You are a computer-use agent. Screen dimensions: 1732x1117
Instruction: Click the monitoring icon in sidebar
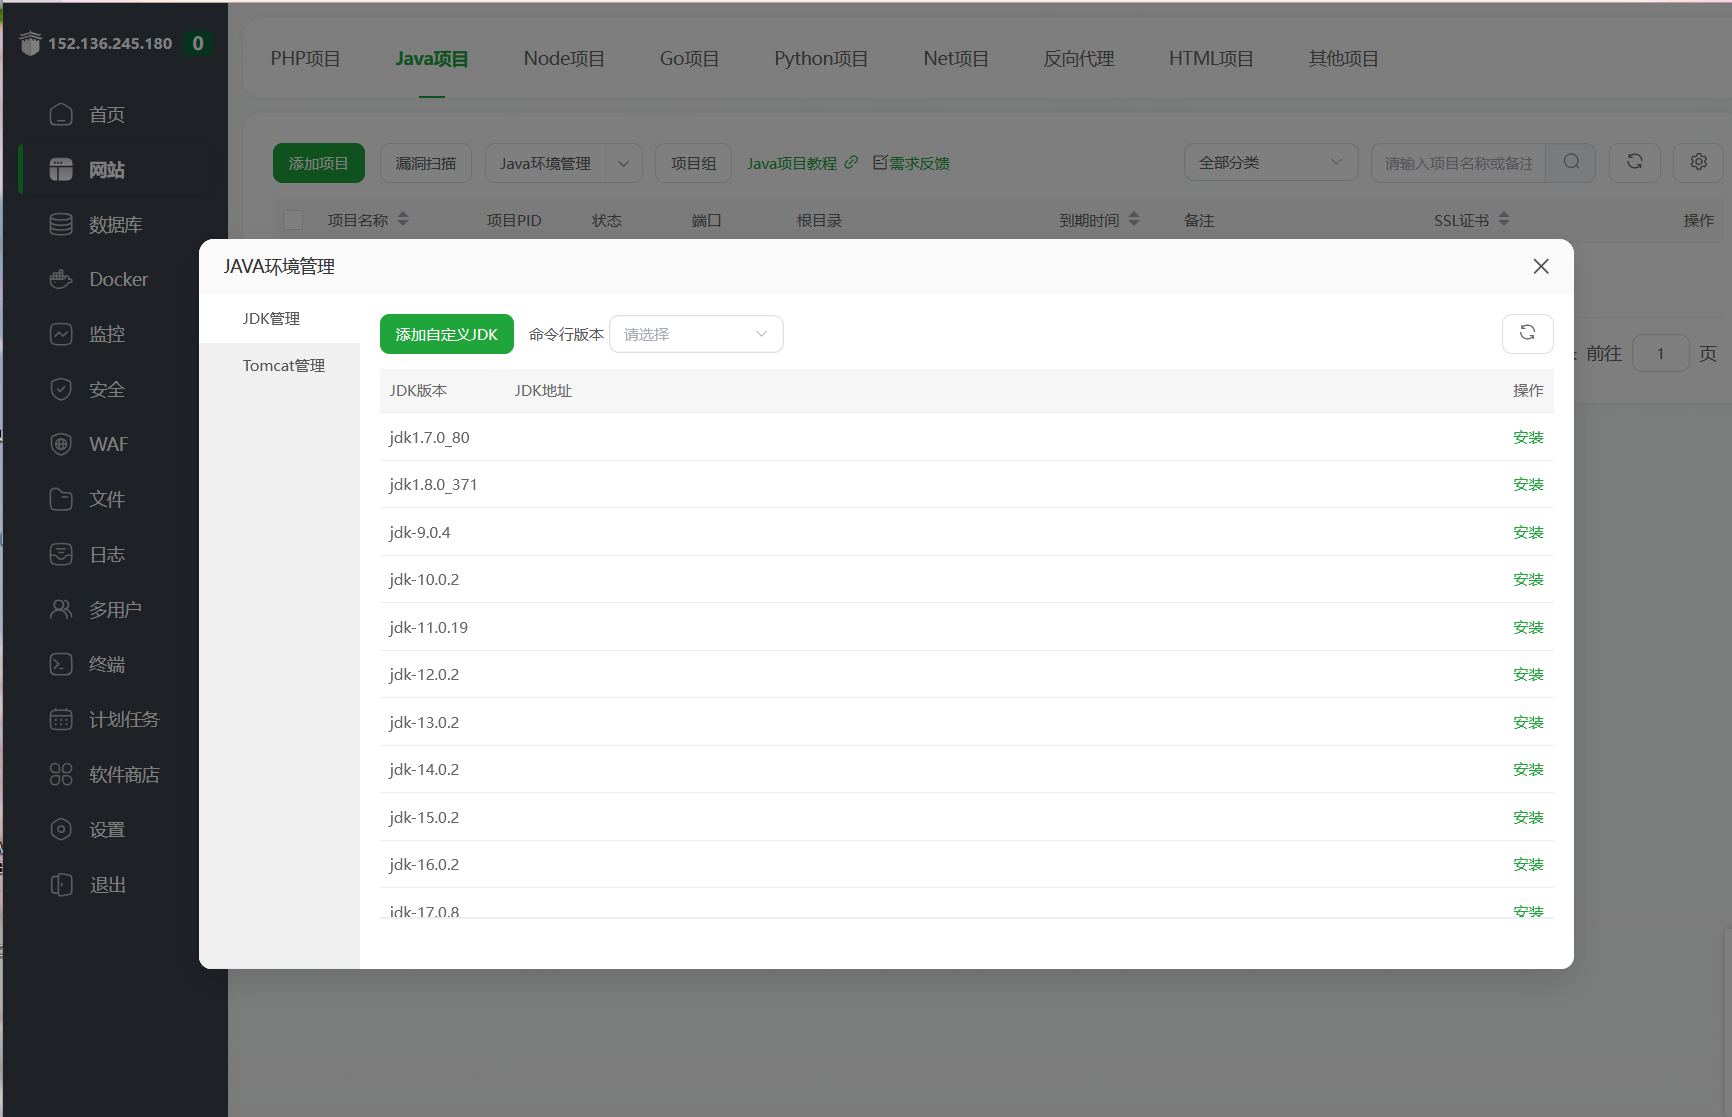pos(61,334)
